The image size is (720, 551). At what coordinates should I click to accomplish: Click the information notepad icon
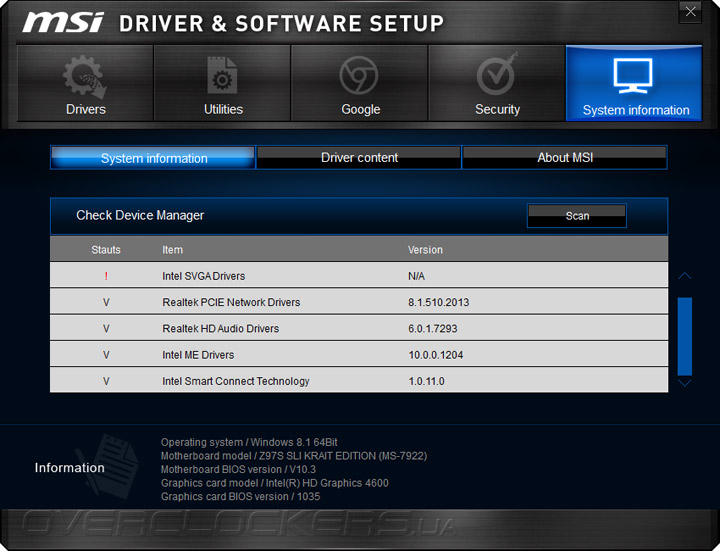(108, 467)
